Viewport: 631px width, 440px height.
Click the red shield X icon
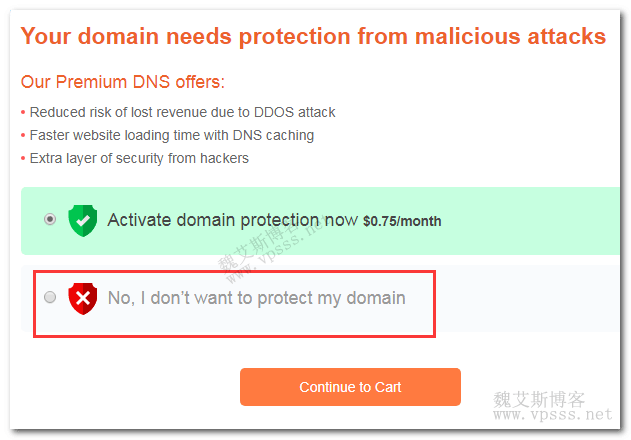click(x=82, y=298)
